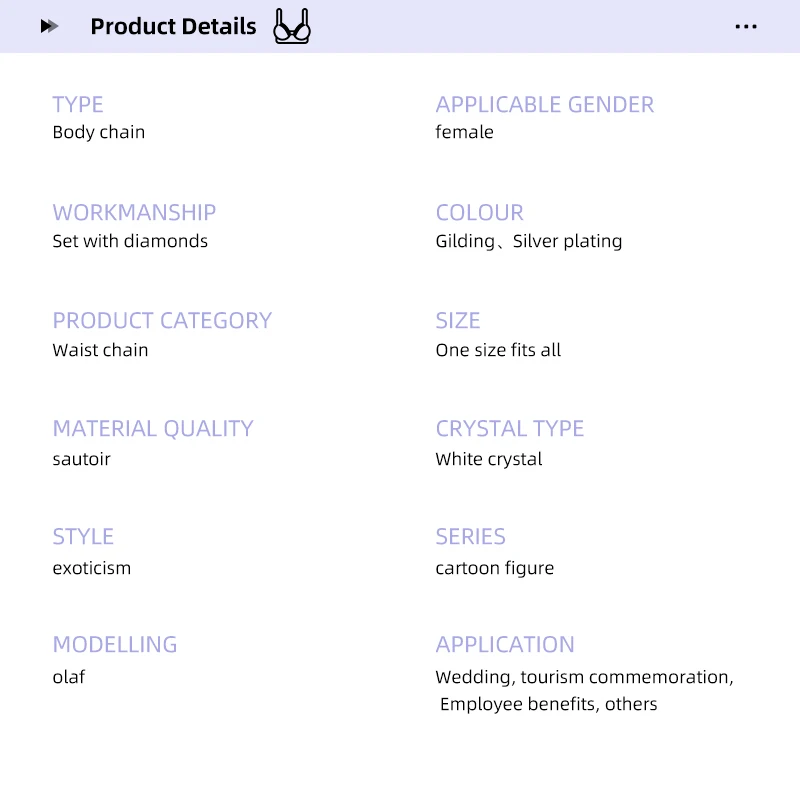Image resolution: width=800 pixels, height=800 pixels.
Task: Click the Product Details heading
Action: click(173, 27)
